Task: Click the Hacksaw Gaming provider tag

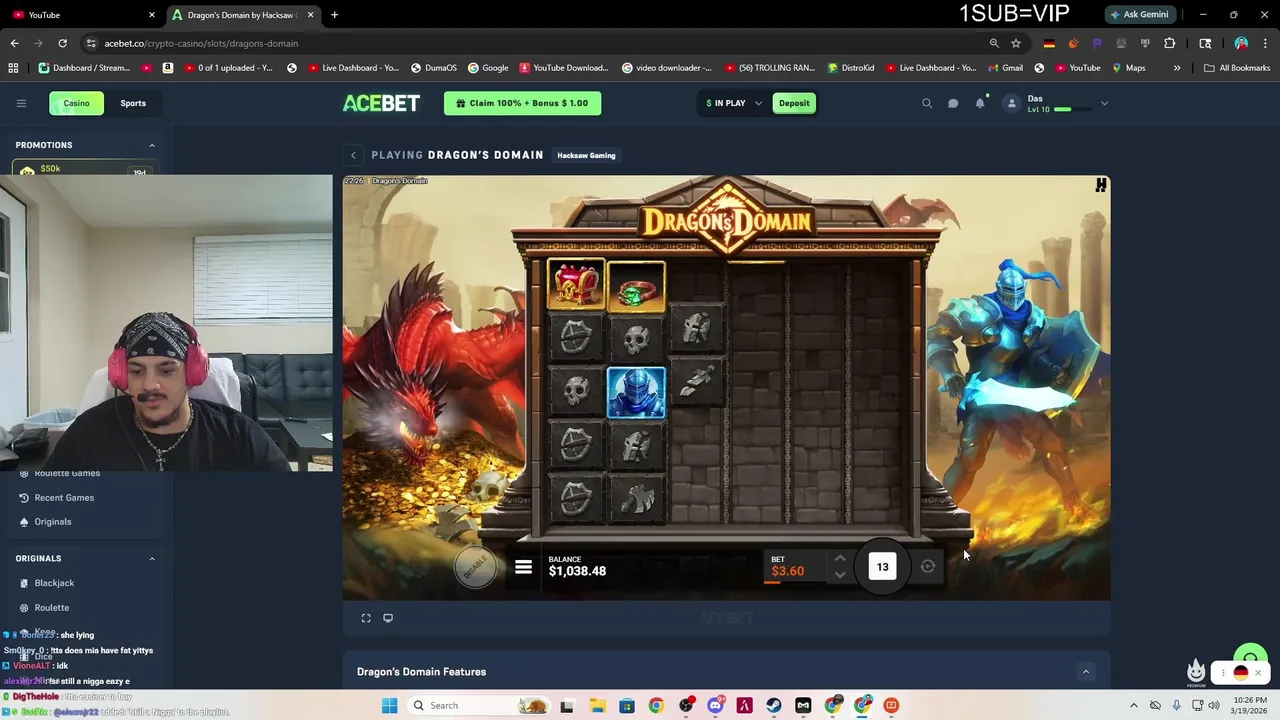Action: pos(586,155)
